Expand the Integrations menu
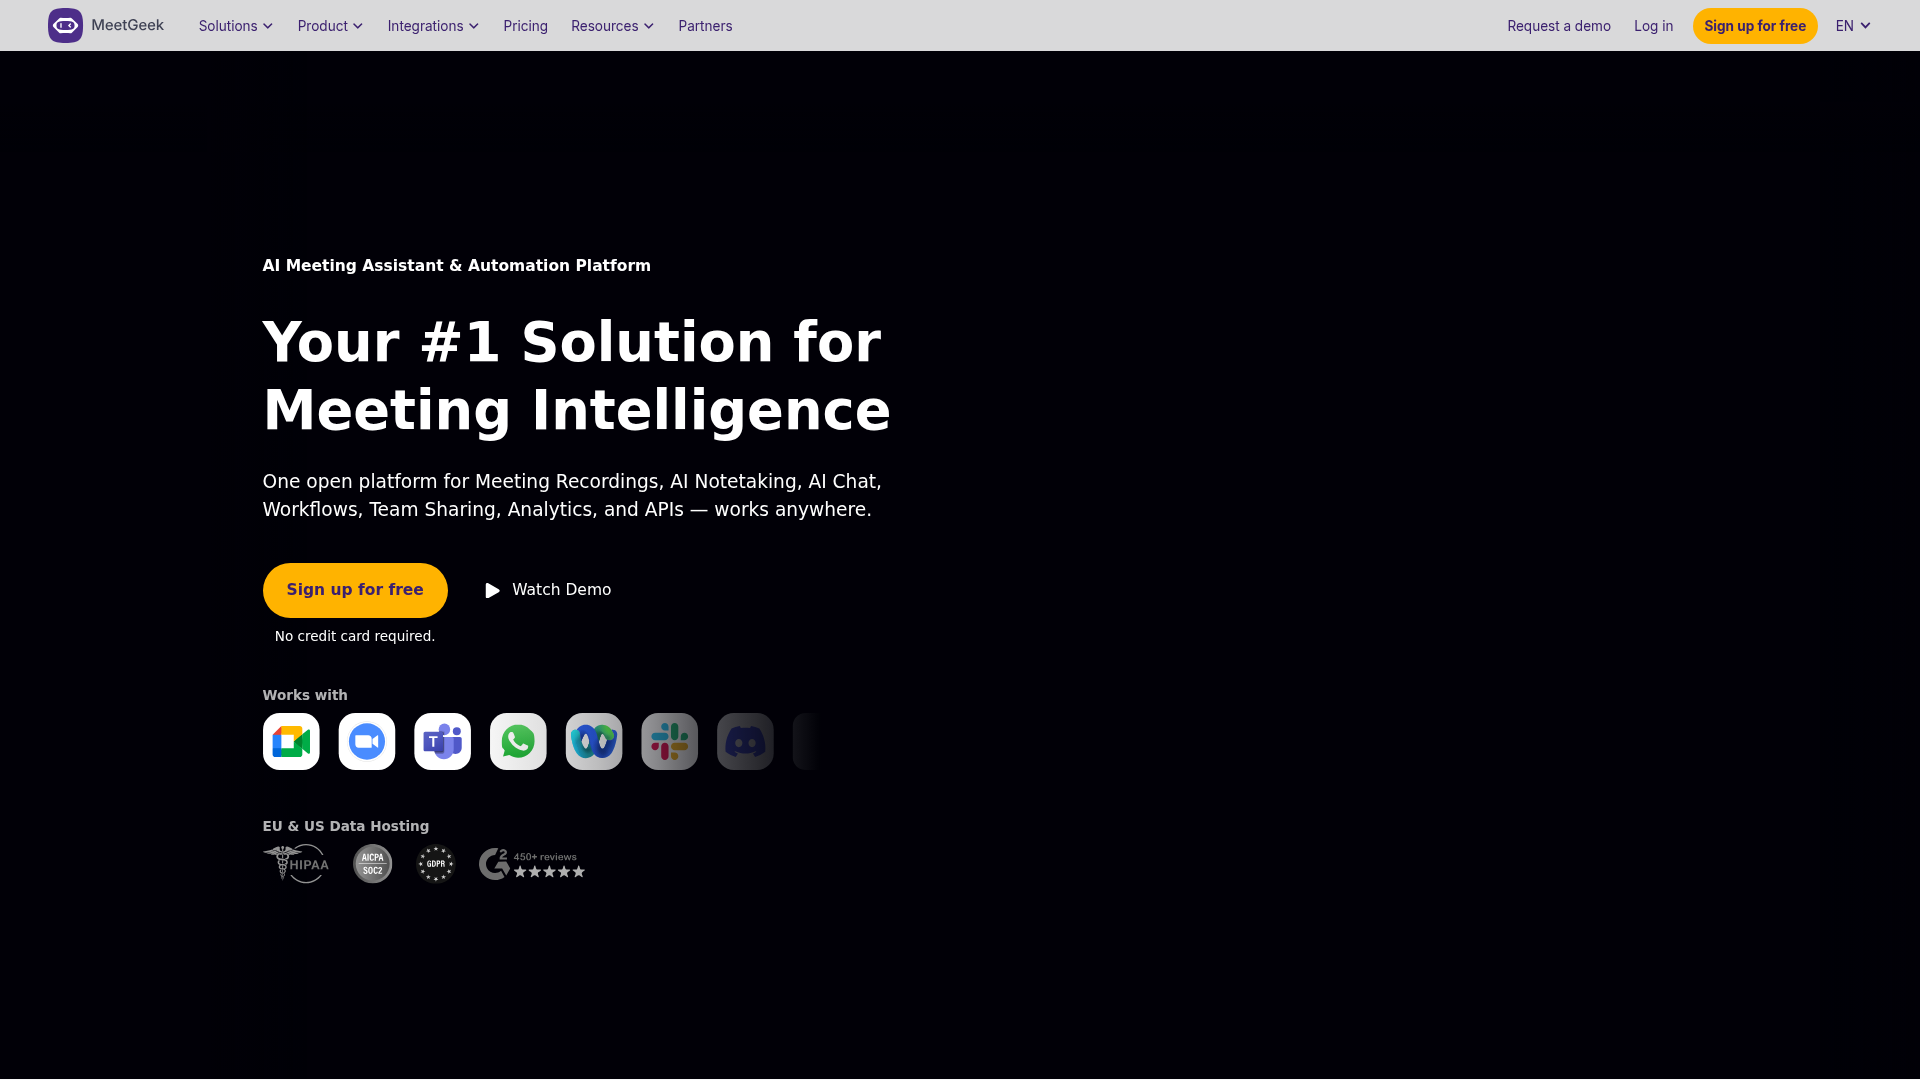Screen dimensions: 1920x1080 pyautogui.click(x=431, y=26)
